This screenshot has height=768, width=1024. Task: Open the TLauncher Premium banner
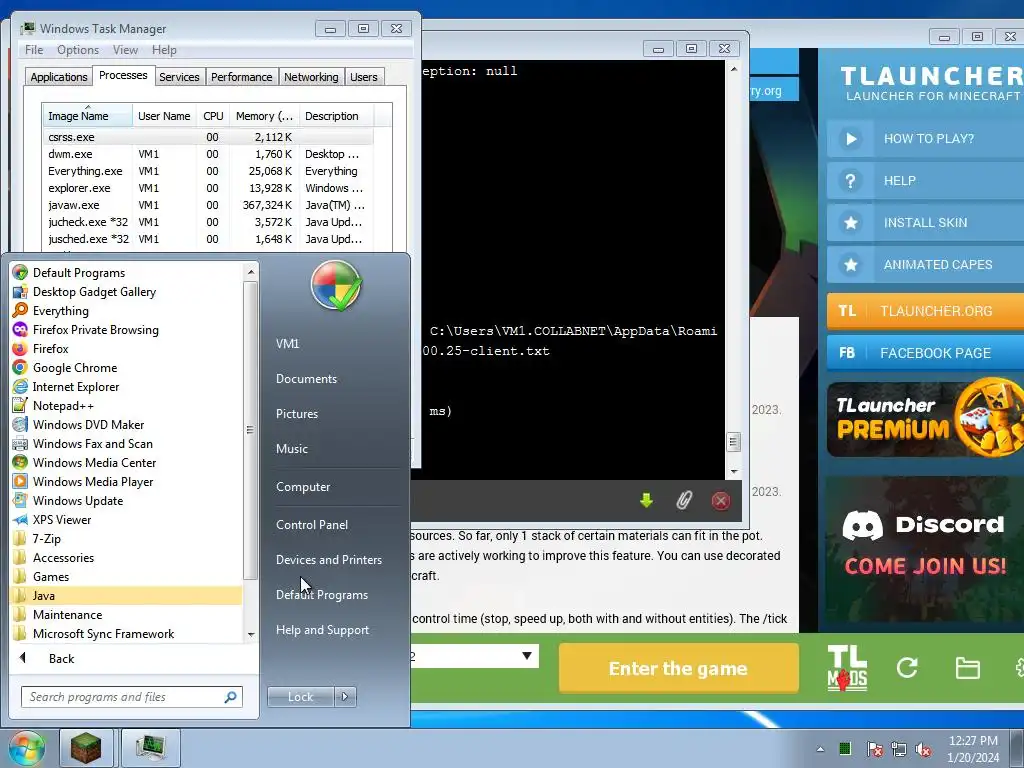point(925,418)
